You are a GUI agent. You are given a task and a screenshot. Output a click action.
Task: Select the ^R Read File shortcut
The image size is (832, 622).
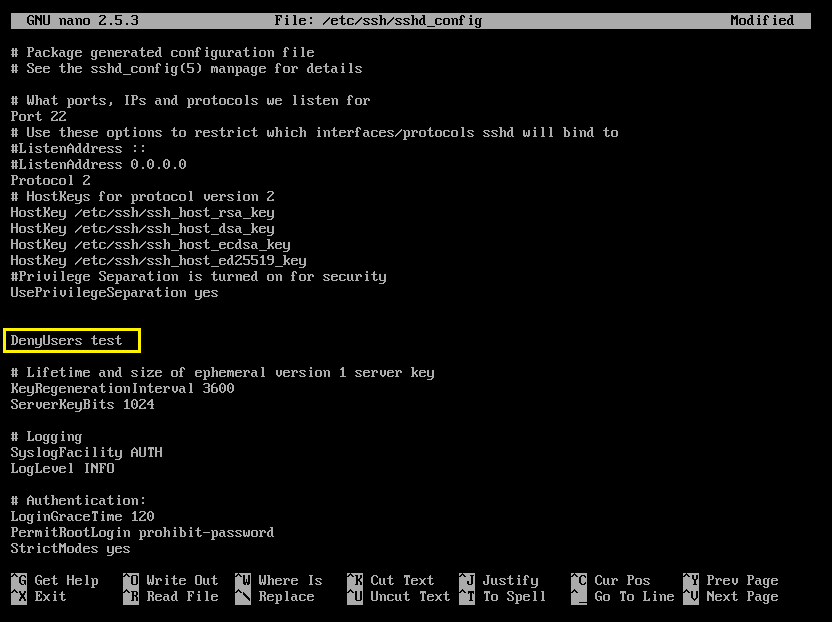(170, 596)
